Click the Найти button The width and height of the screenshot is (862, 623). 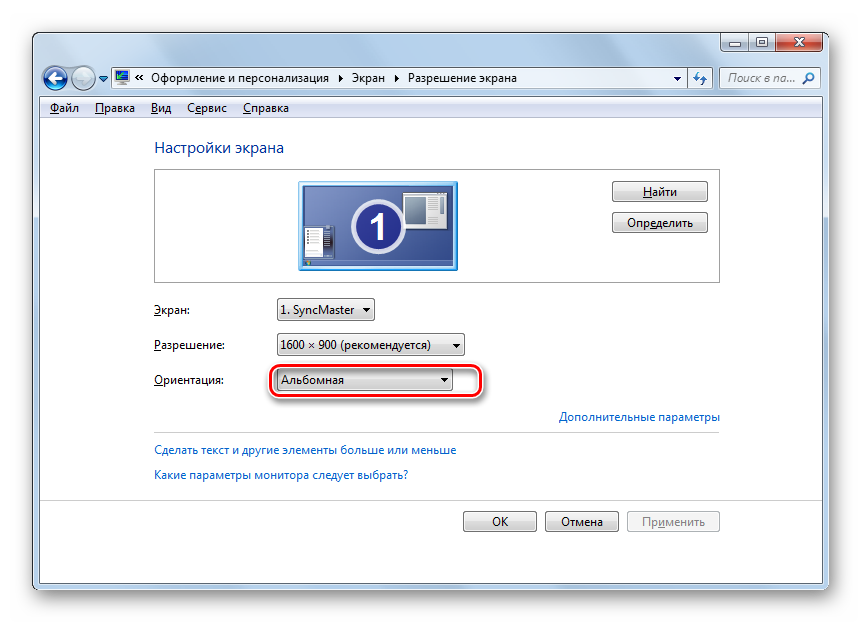pos(660,192)
